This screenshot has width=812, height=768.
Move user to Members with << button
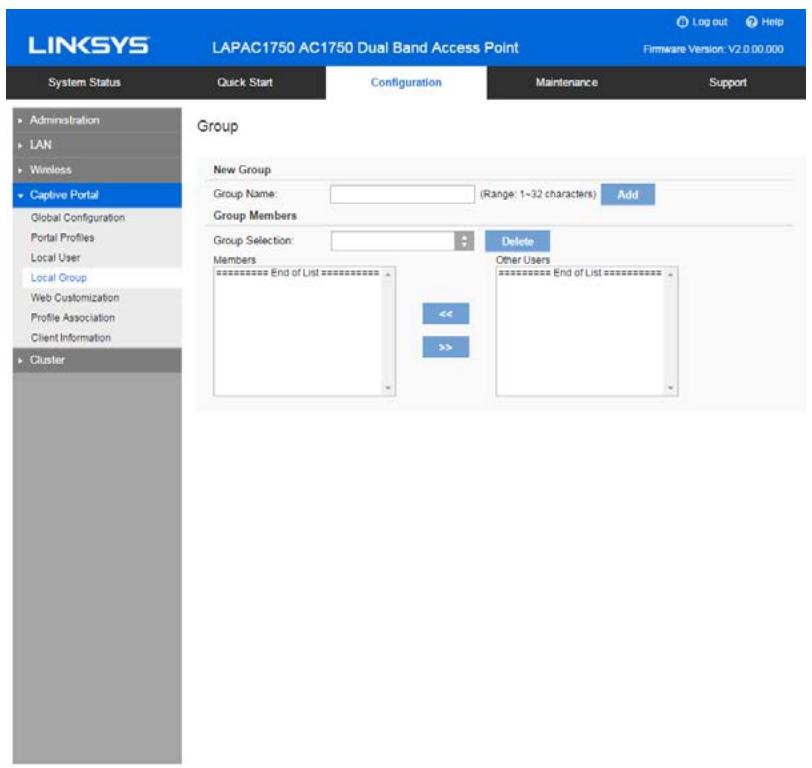coord(445,314)
